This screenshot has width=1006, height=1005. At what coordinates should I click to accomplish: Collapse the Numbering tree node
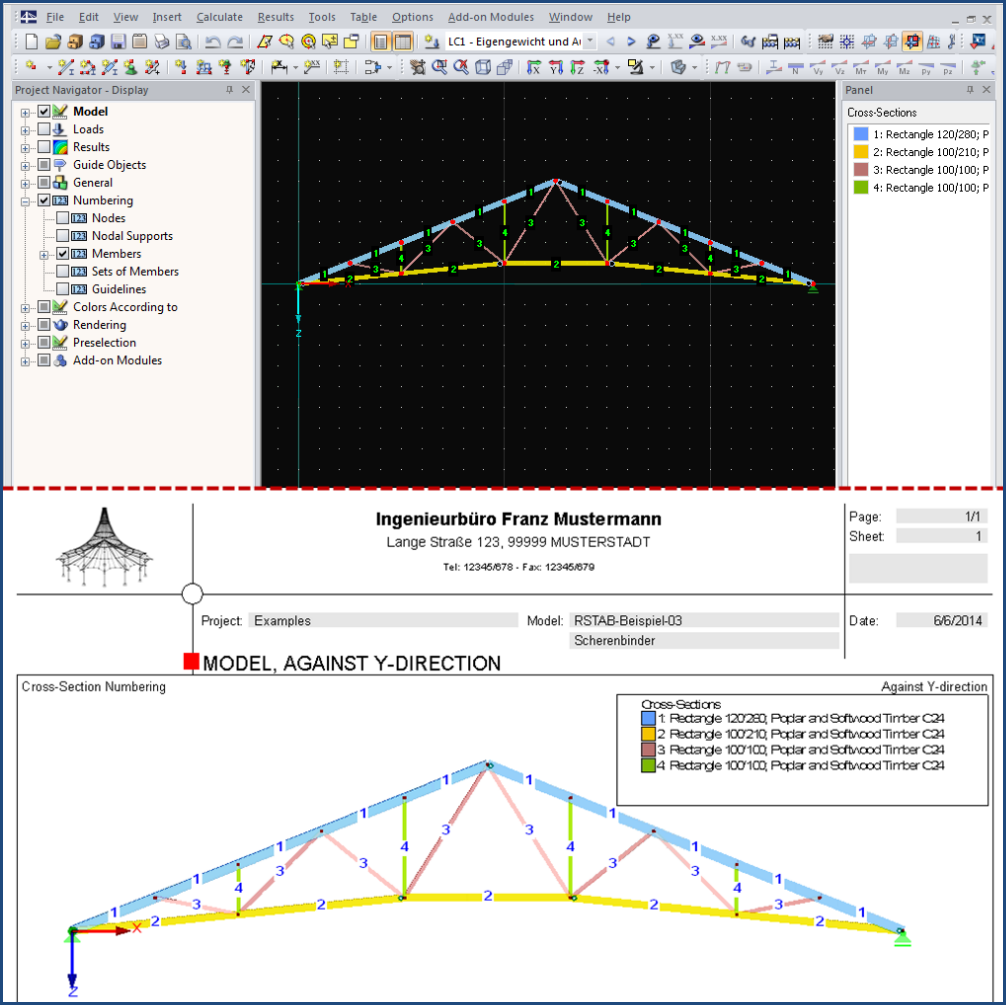25,202
